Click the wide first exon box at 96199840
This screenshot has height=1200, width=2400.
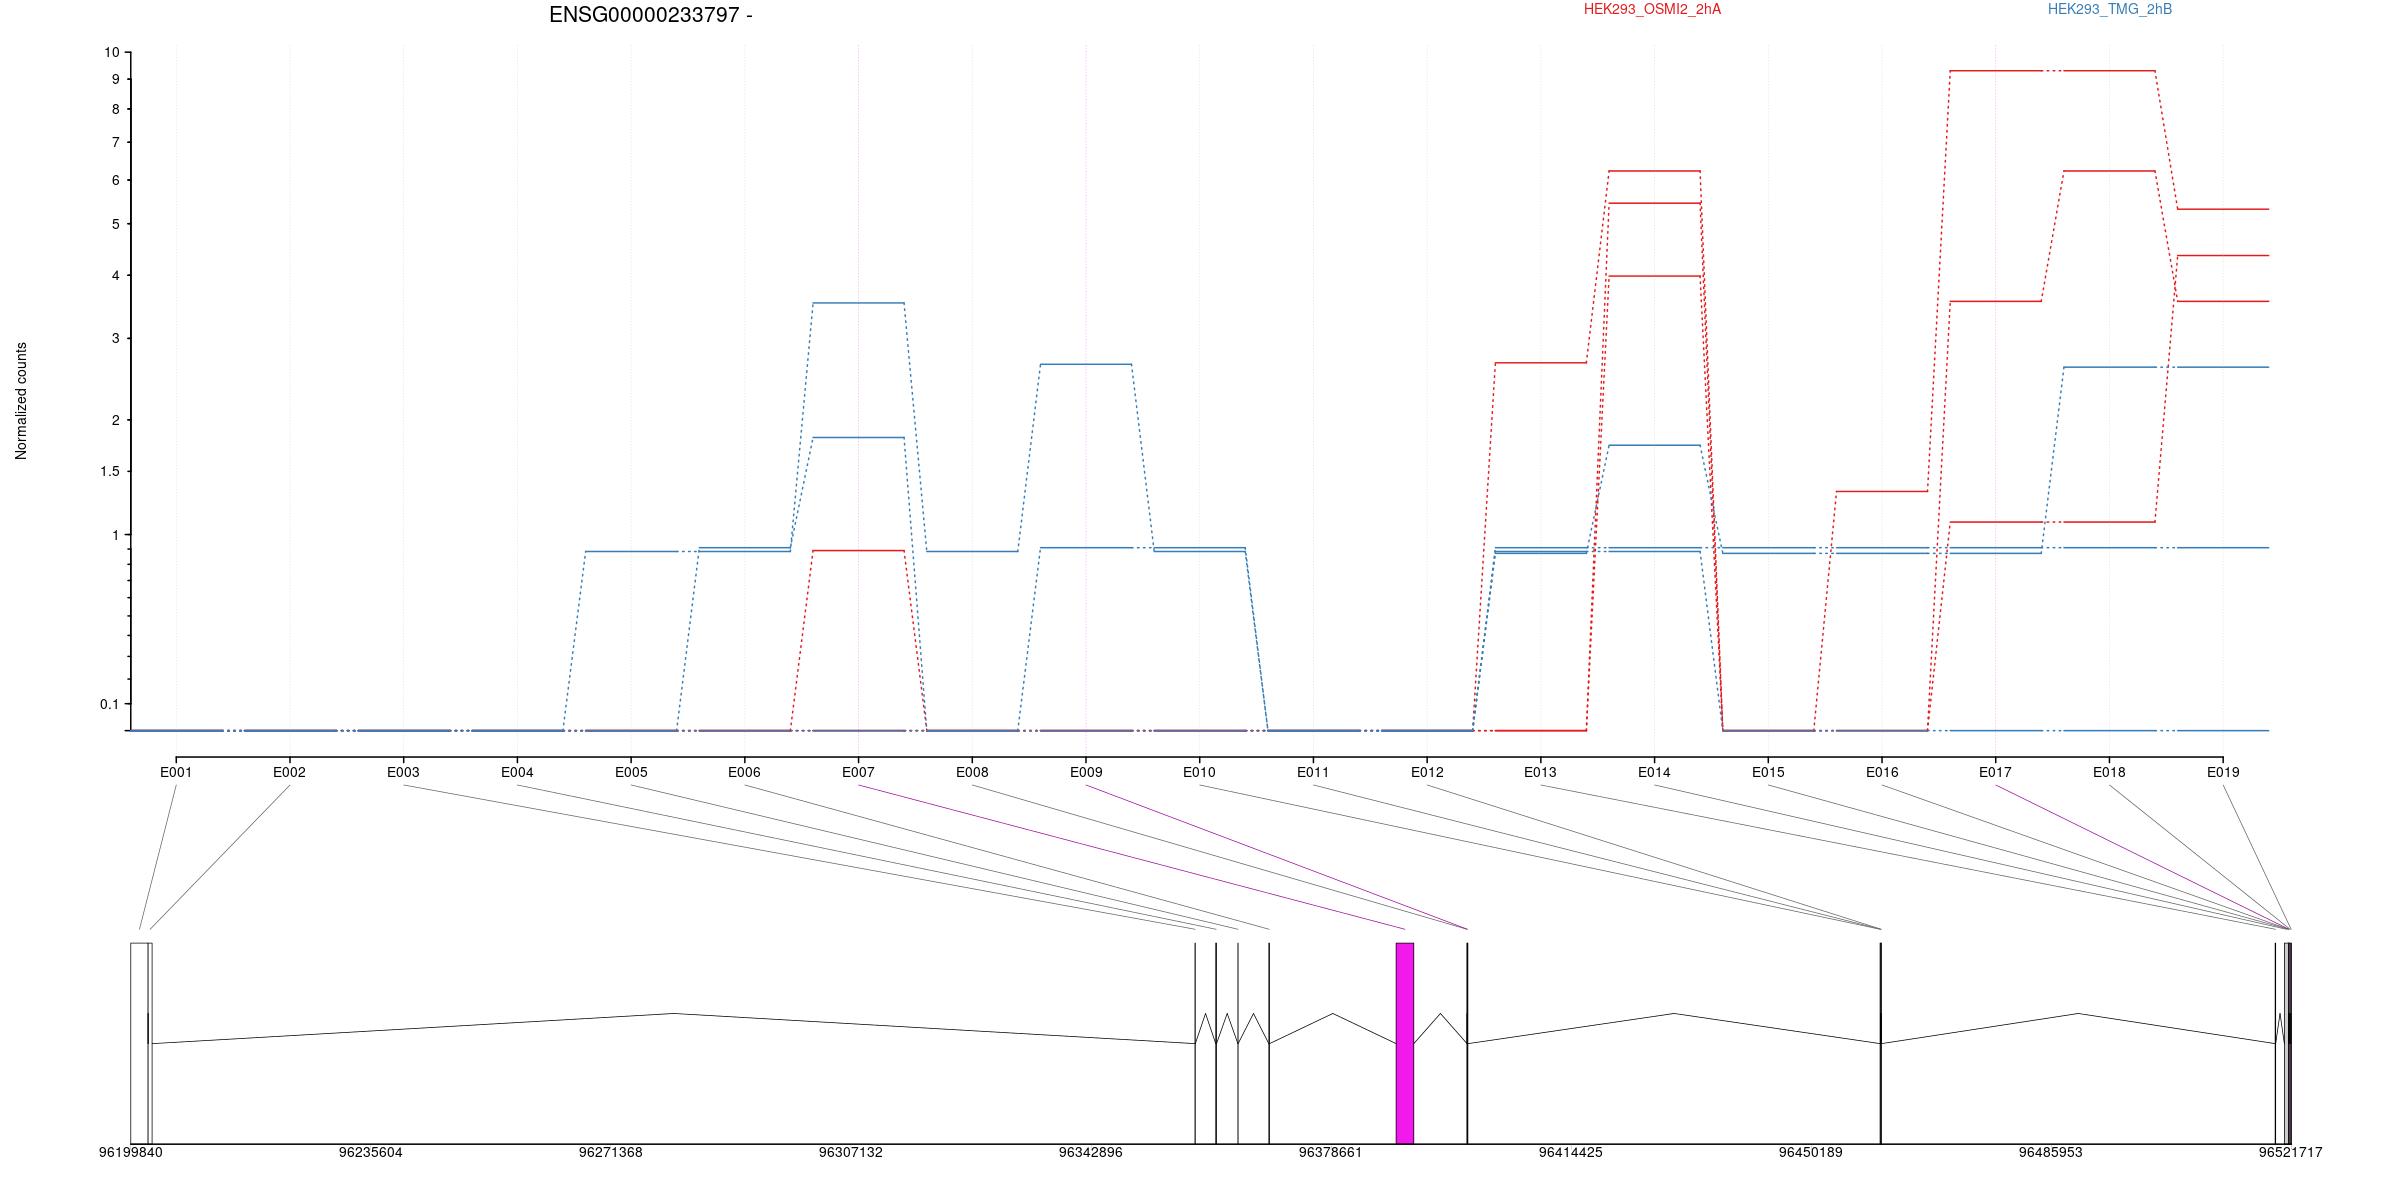(x=139, y=1043)
